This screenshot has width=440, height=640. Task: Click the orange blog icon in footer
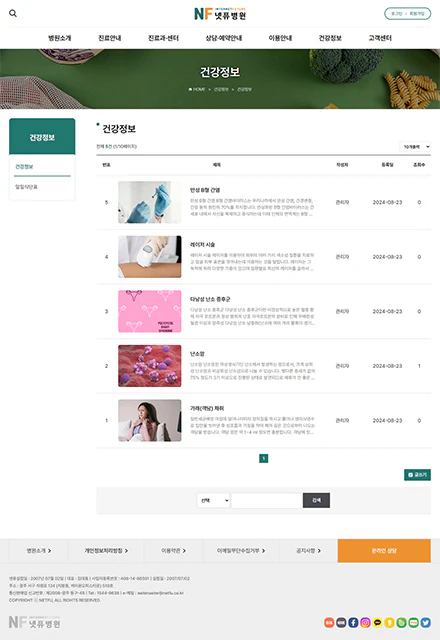pos(329,622)
